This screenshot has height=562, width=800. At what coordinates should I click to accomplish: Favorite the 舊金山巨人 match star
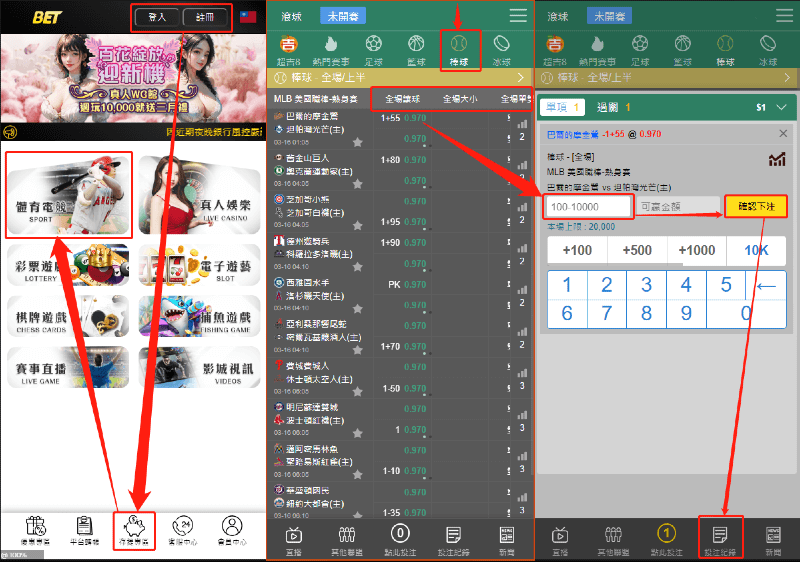(x=358, y=184)
